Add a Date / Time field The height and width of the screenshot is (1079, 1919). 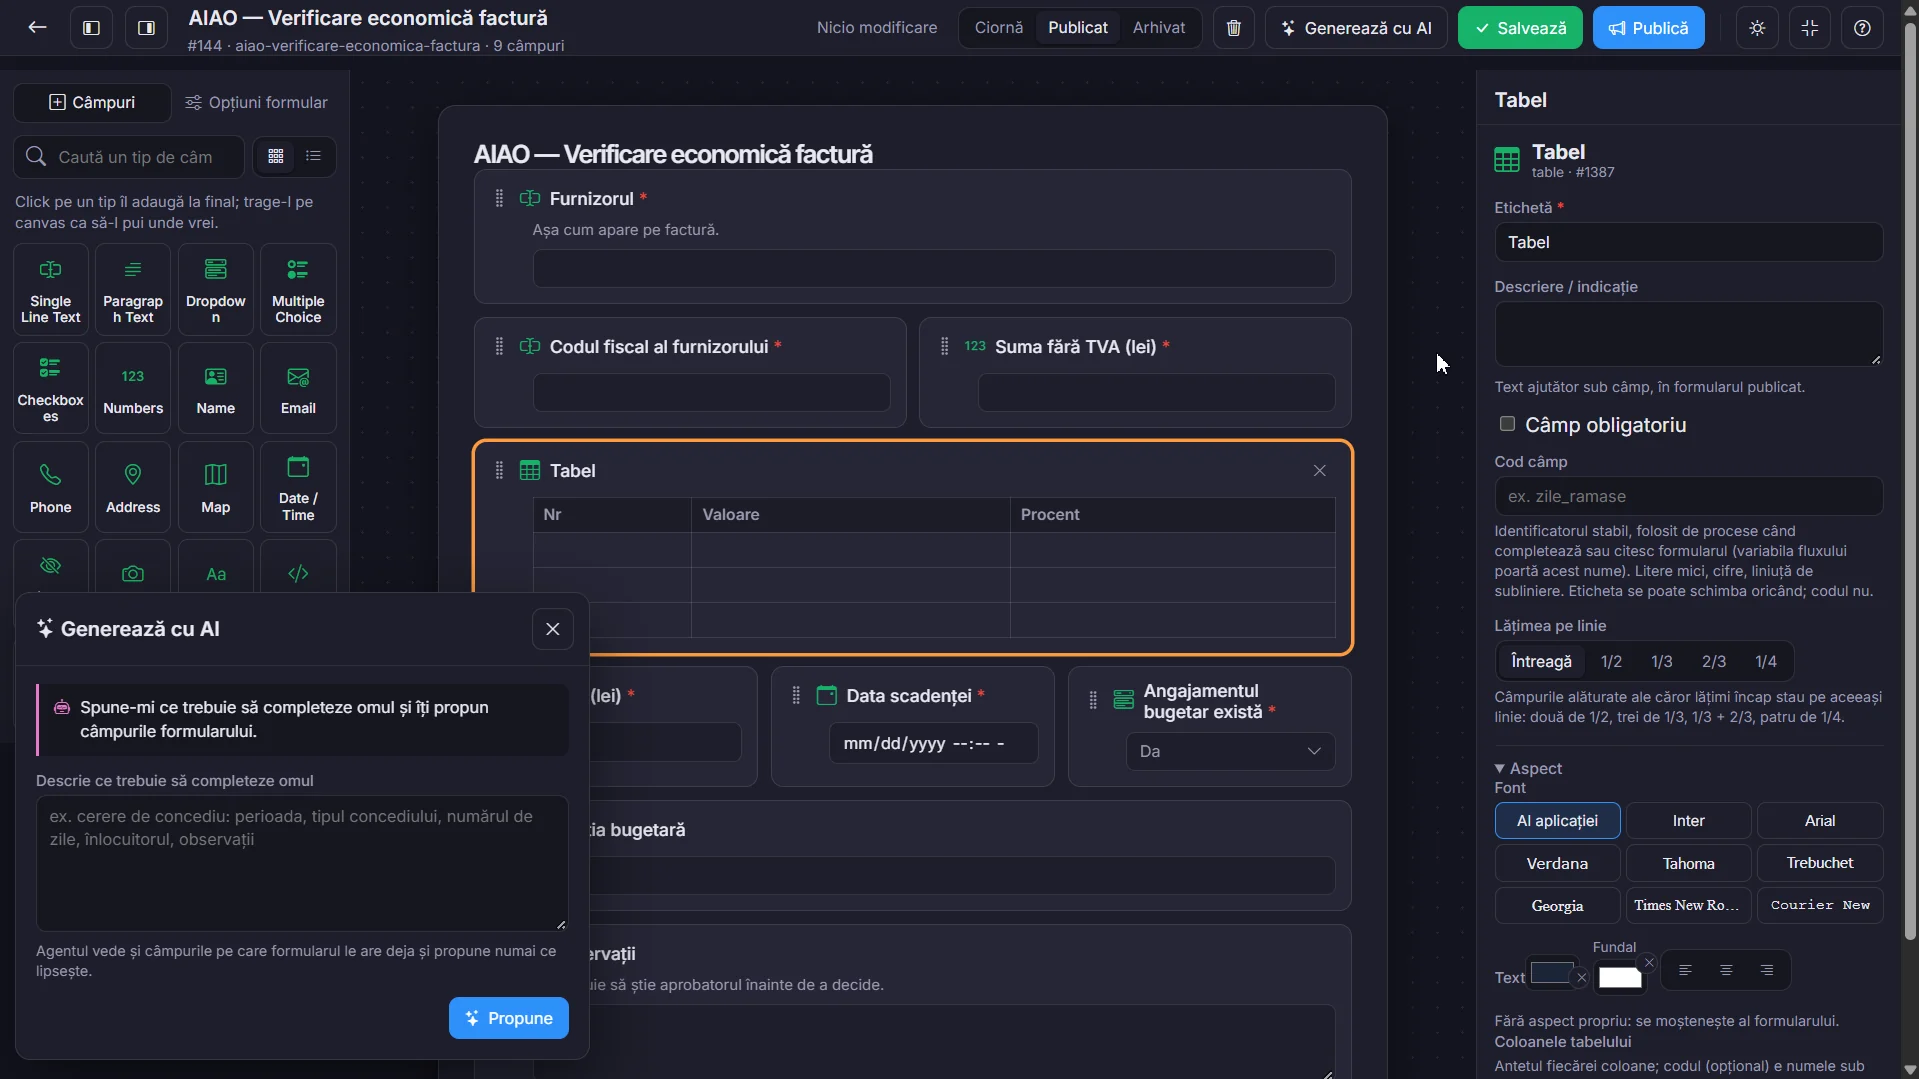(298, 487)
